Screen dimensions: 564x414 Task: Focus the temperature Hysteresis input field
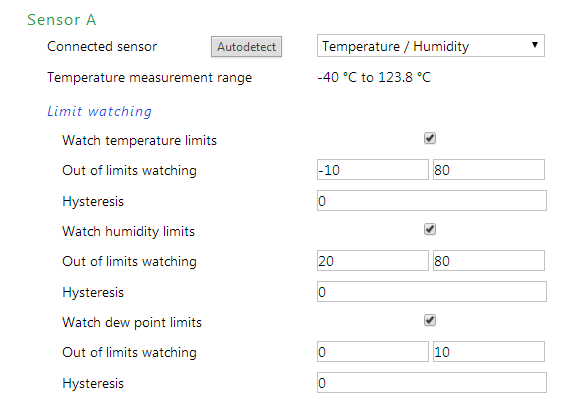(432, 201)
